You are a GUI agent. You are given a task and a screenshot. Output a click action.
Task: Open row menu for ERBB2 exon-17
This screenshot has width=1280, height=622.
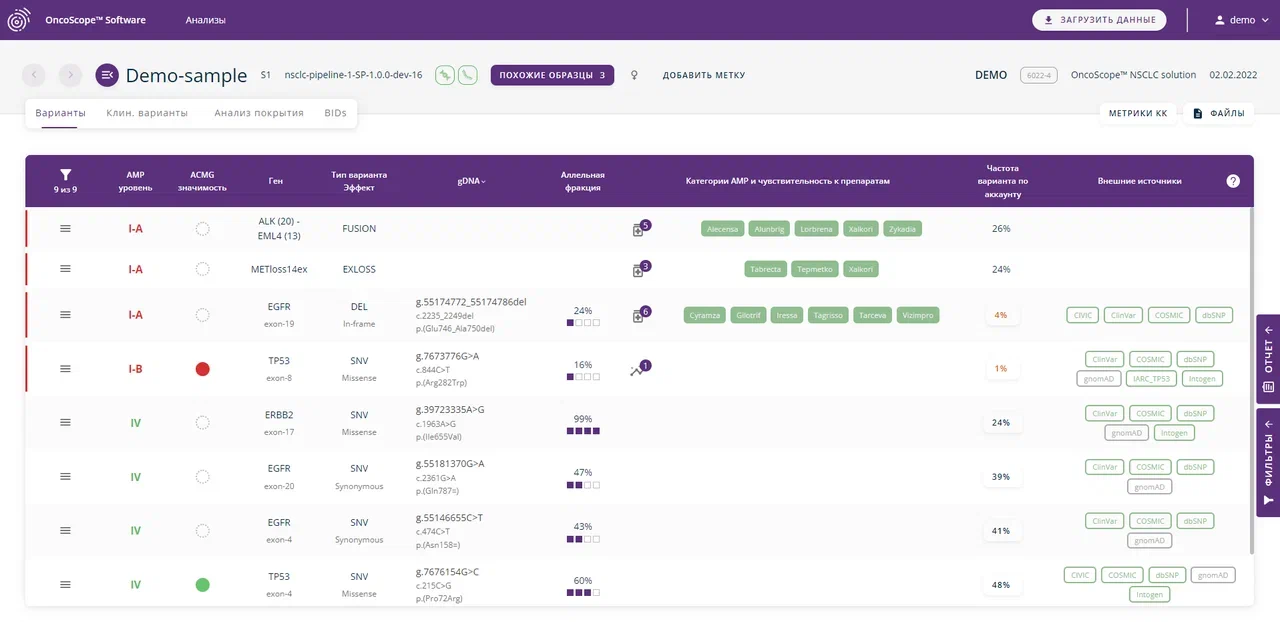pyautogui.click(x=65, y=422)
